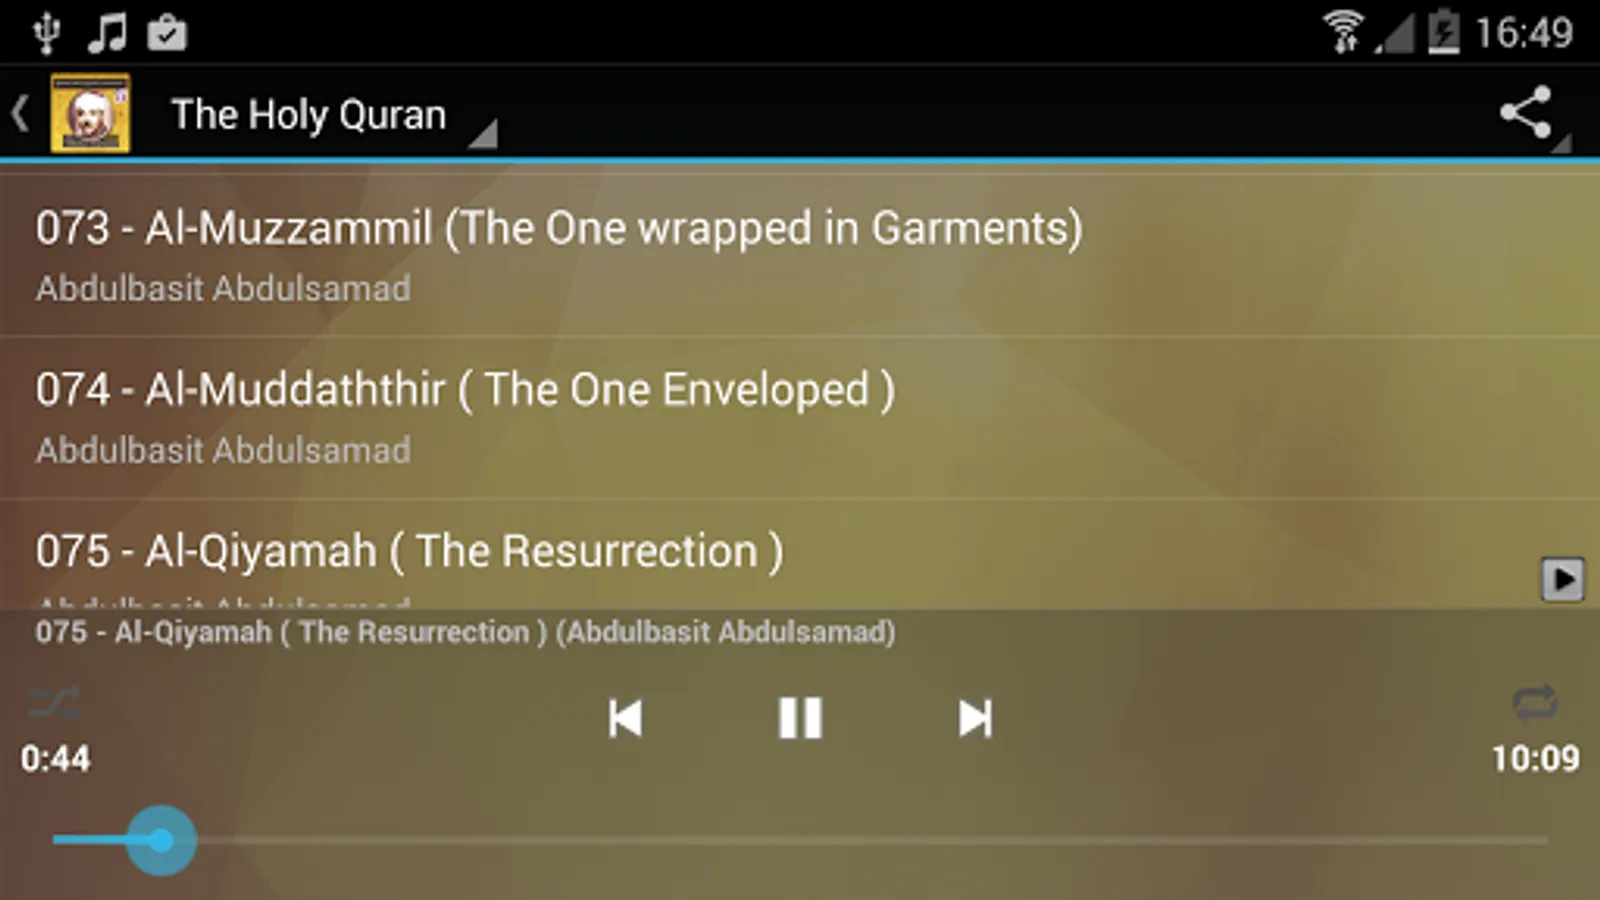Open the USB notification icon
This screenshot has height=900, width=1600.
(46, 32)
